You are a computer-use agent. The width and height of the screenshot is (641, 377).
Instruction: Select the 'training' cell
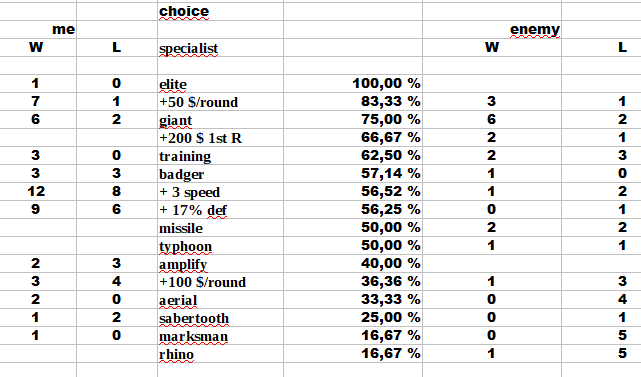pos(220,155)
